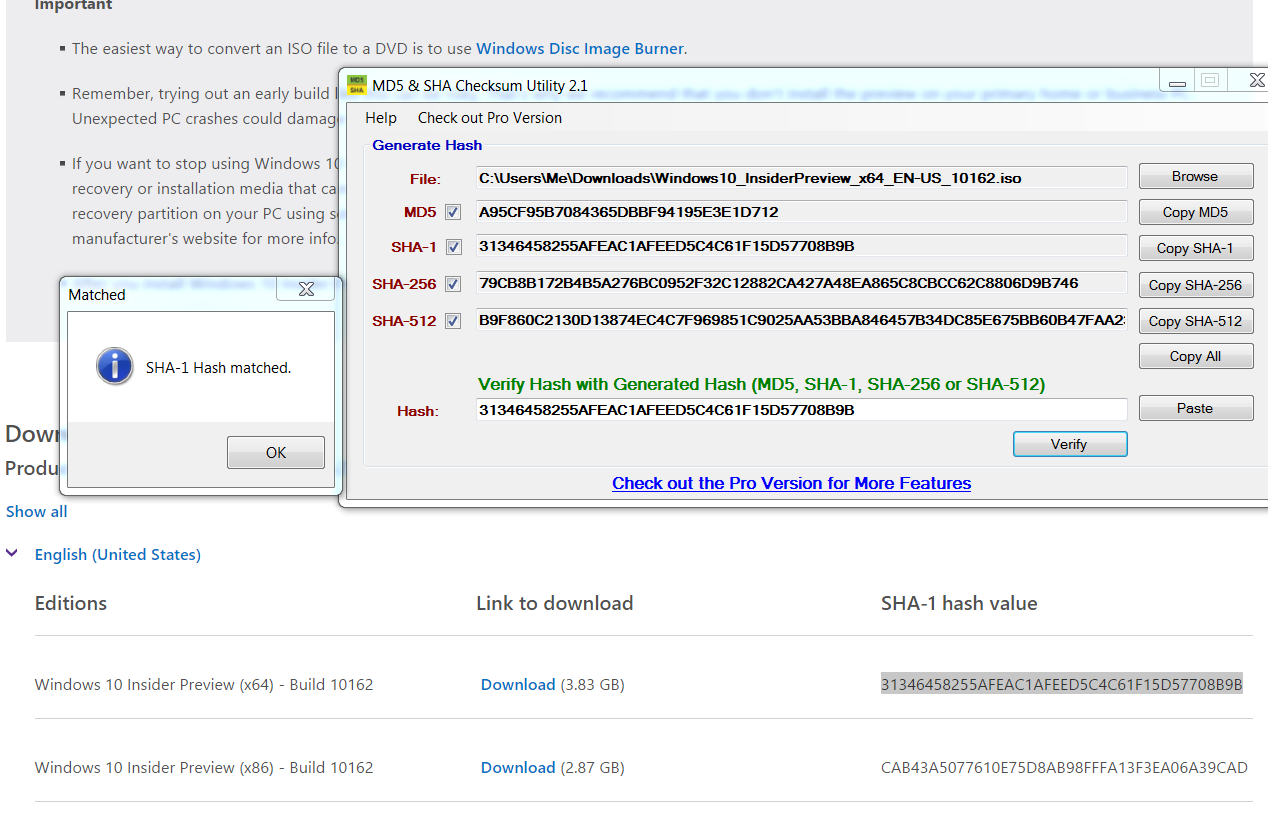This screenshot has width=1268, height=817.
Task: Click the MD5 & SHA Checksum Utility app icon
Action: 356,85
